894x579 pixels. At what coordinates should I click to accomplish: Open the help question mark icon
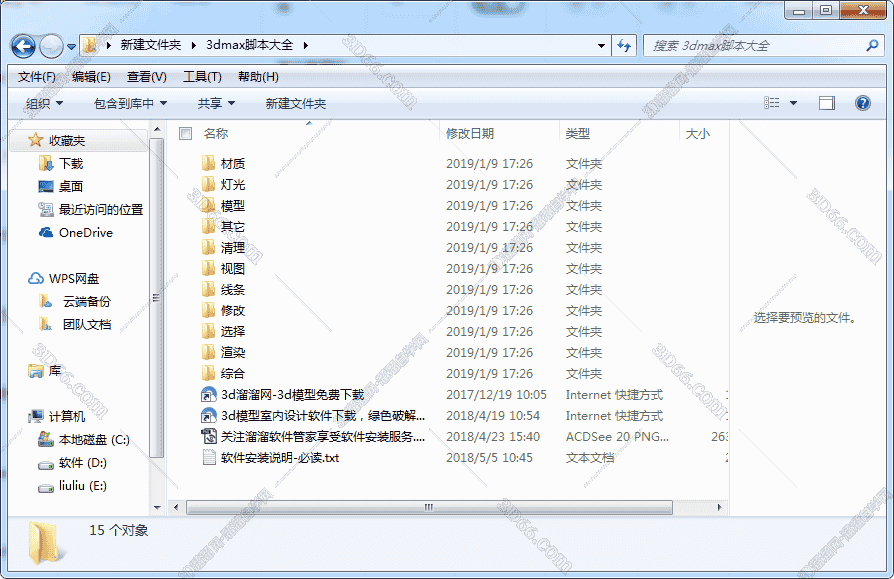862,103
